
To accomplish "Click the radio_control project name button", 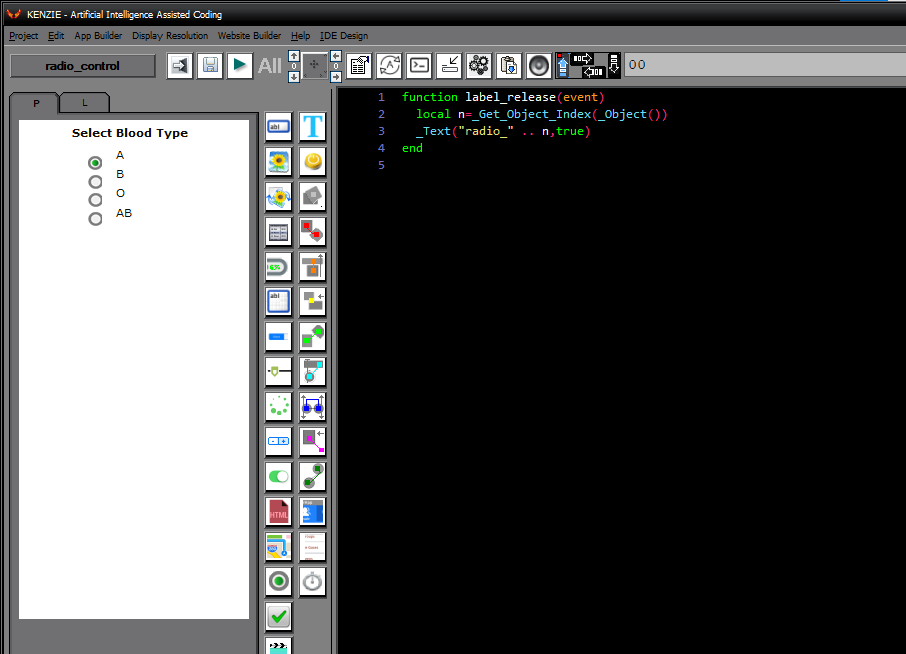I will point(83,66).
